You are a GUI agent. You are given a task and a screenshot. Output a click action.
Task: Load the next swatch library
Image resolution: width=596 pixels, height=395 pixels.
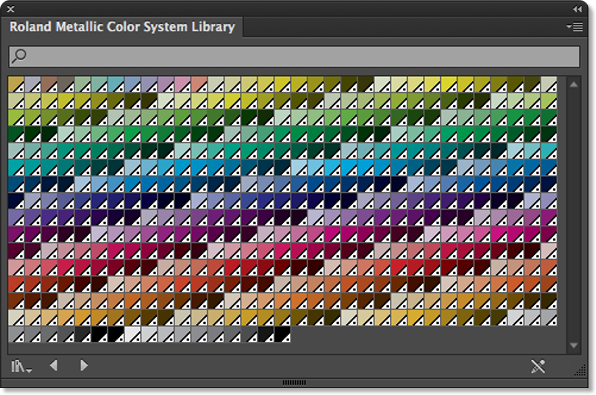[84, 366]
